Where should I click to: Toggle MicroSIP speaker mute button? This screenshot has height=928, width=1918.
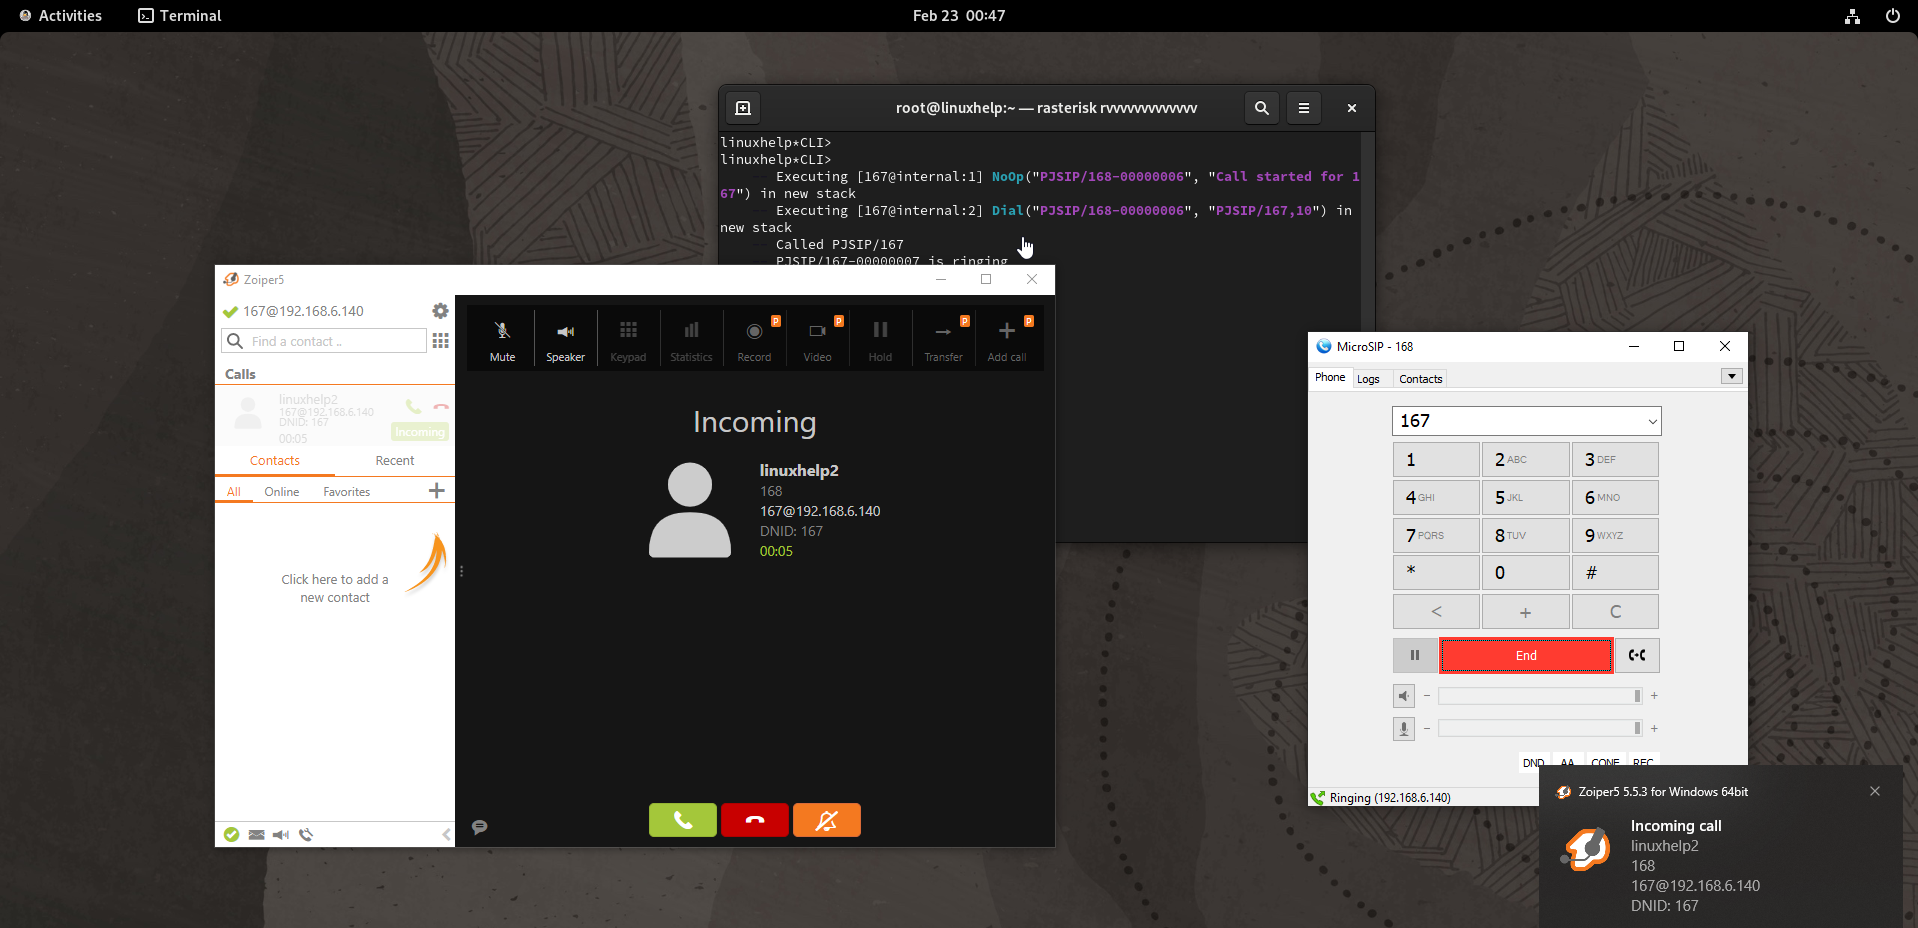(1404, 696)
